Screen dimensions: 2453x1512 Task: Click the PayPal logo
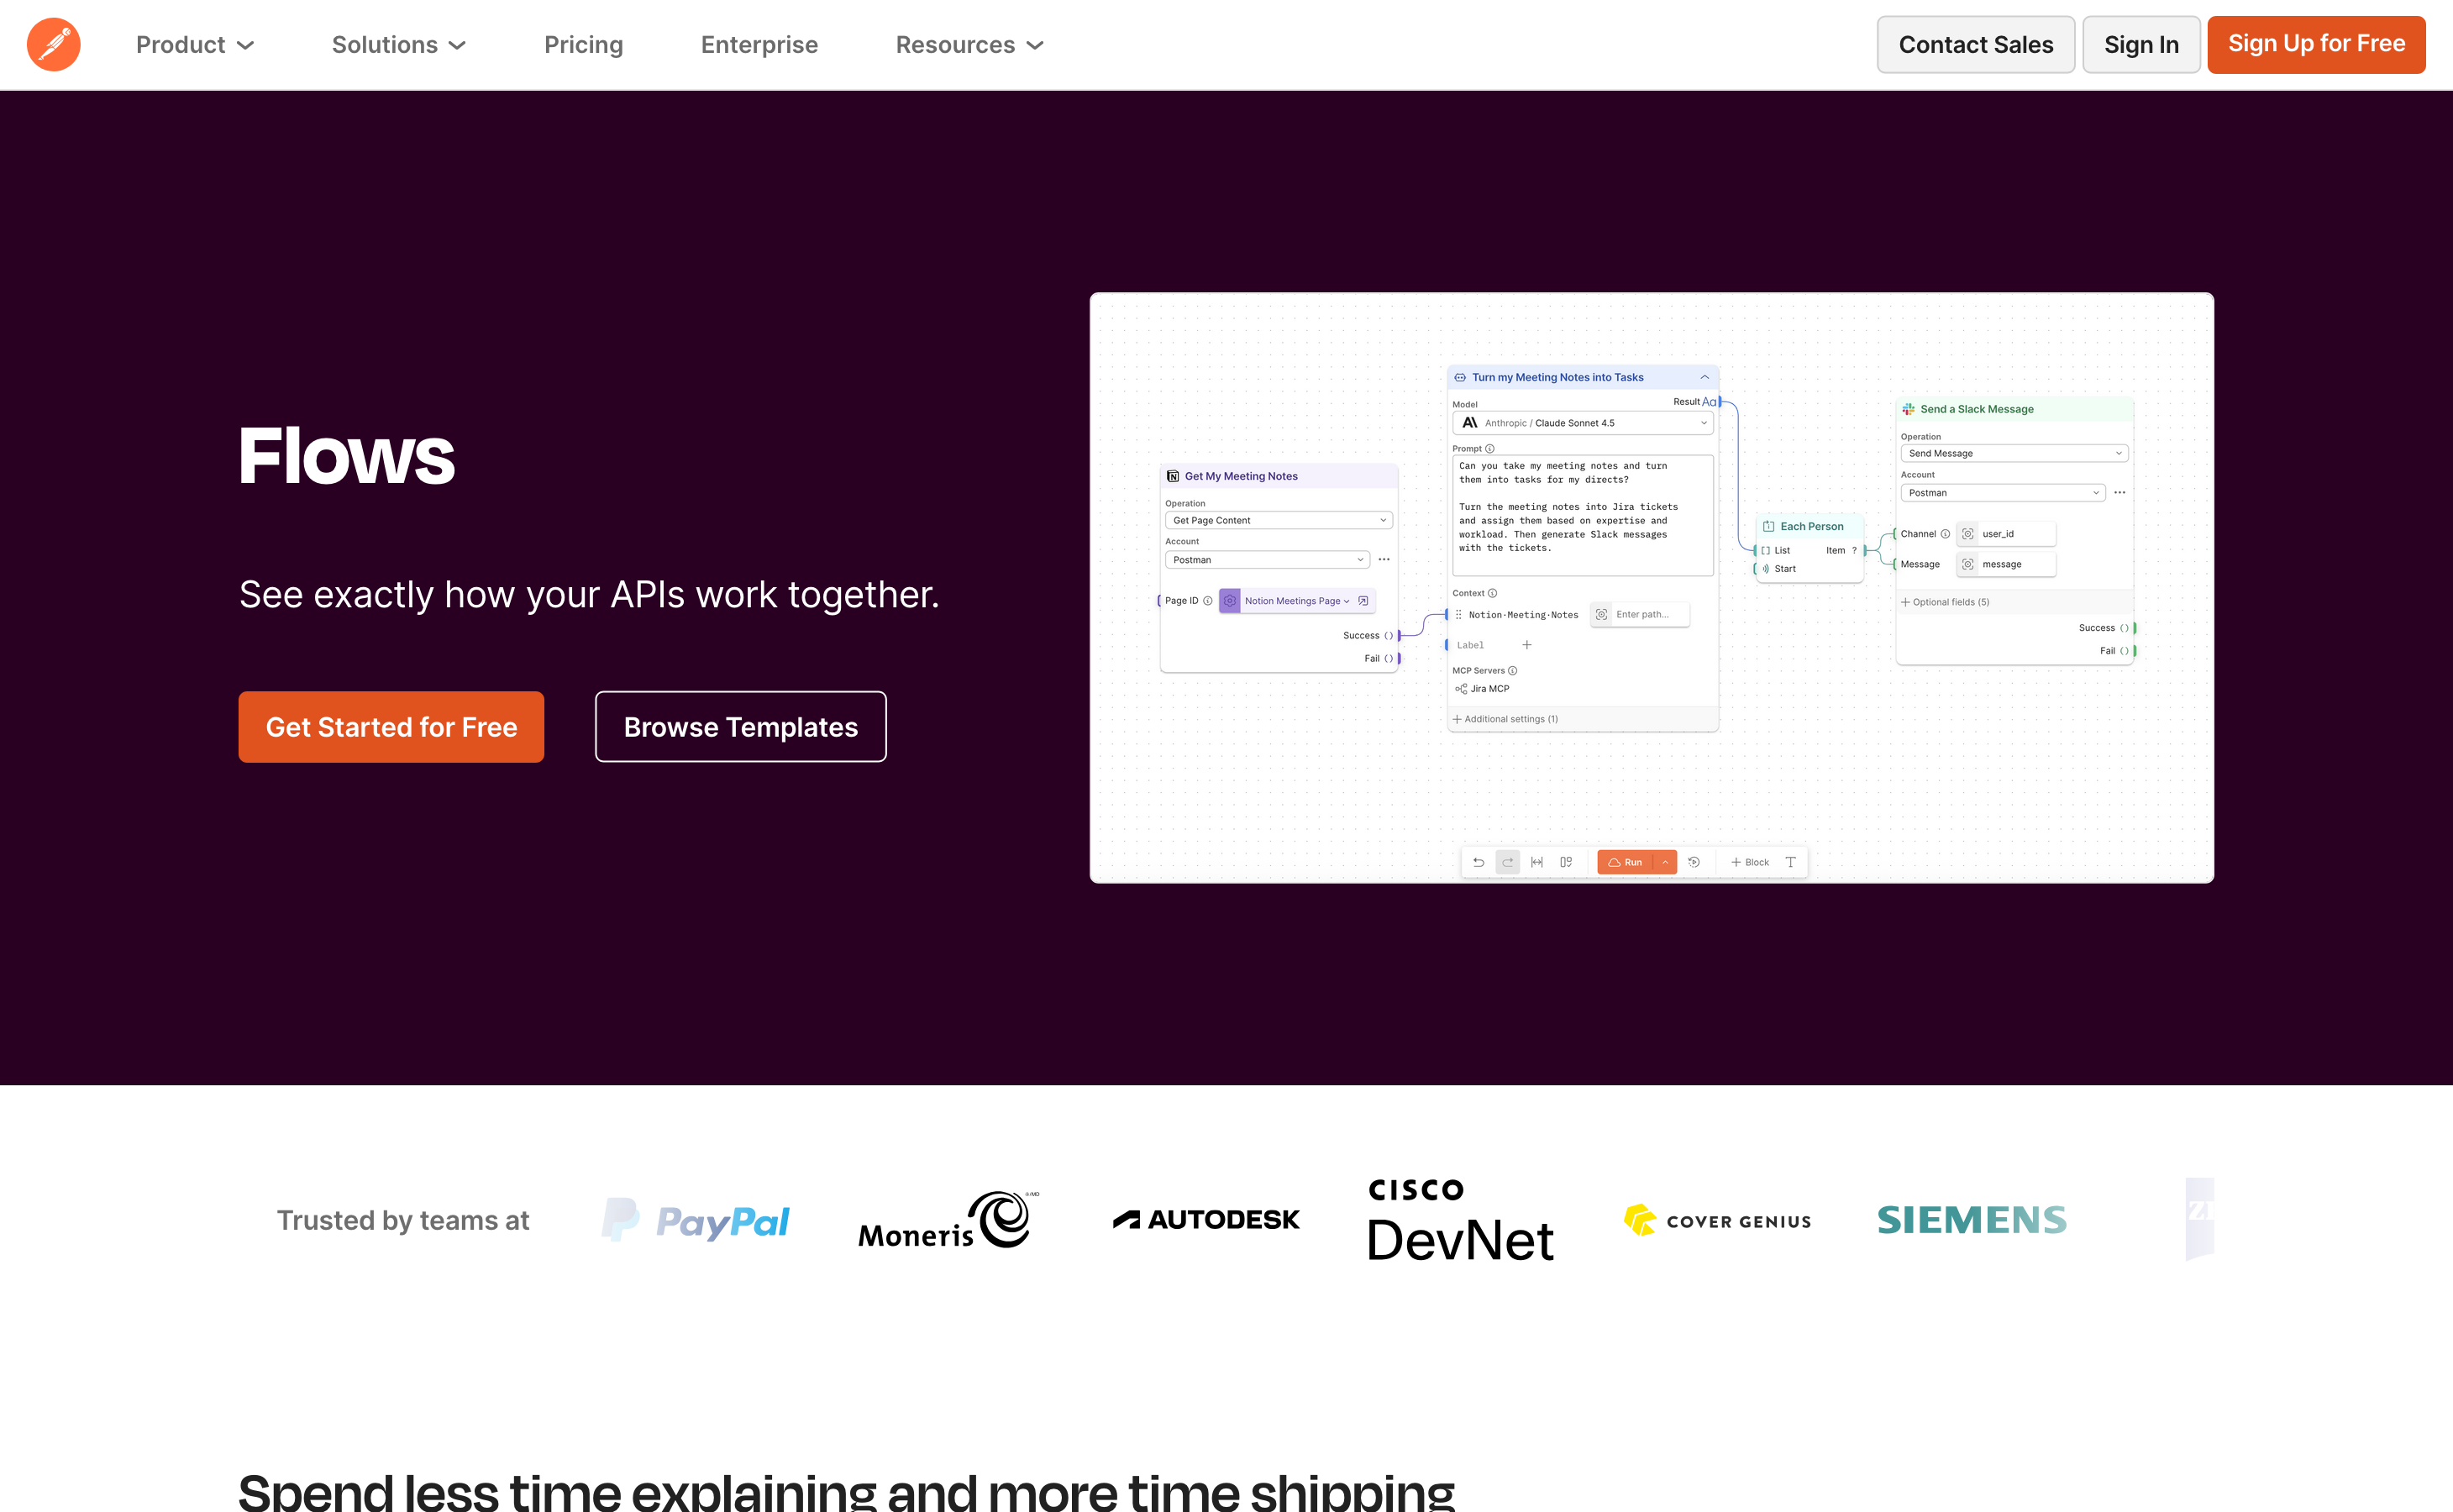tap(696, 1220)
